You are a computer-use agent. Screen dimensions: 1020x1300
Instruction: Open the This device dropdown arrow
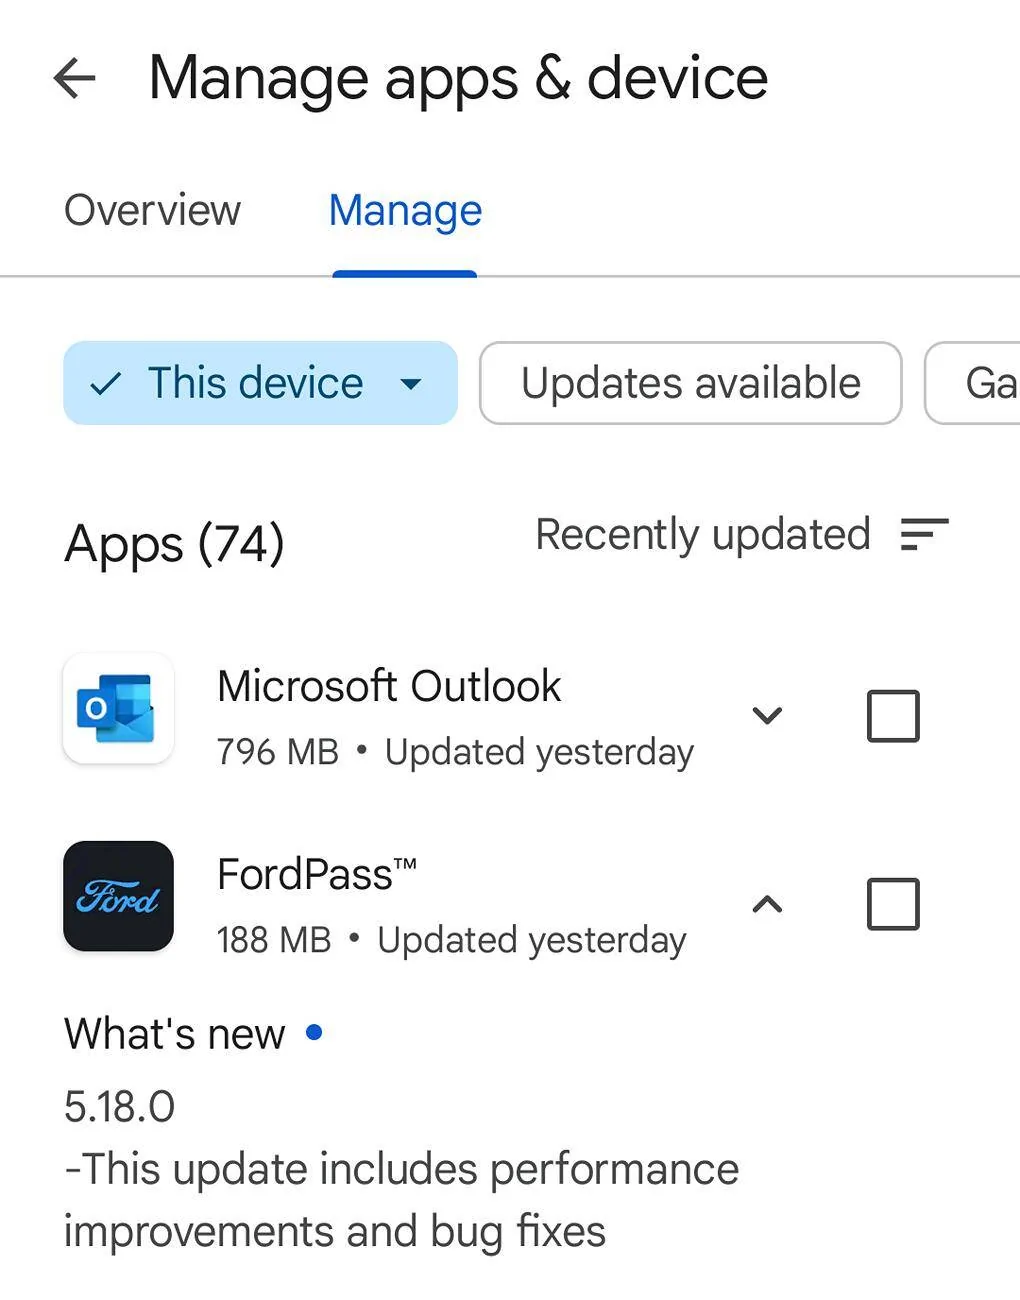(411, 384)
